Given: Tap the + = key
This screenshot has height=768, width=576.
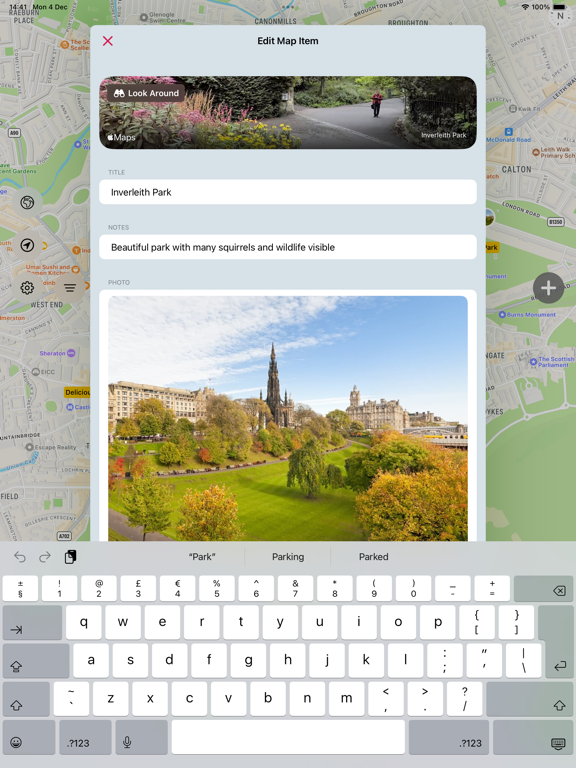Looking at the screenshot, I should pos(492,588).
